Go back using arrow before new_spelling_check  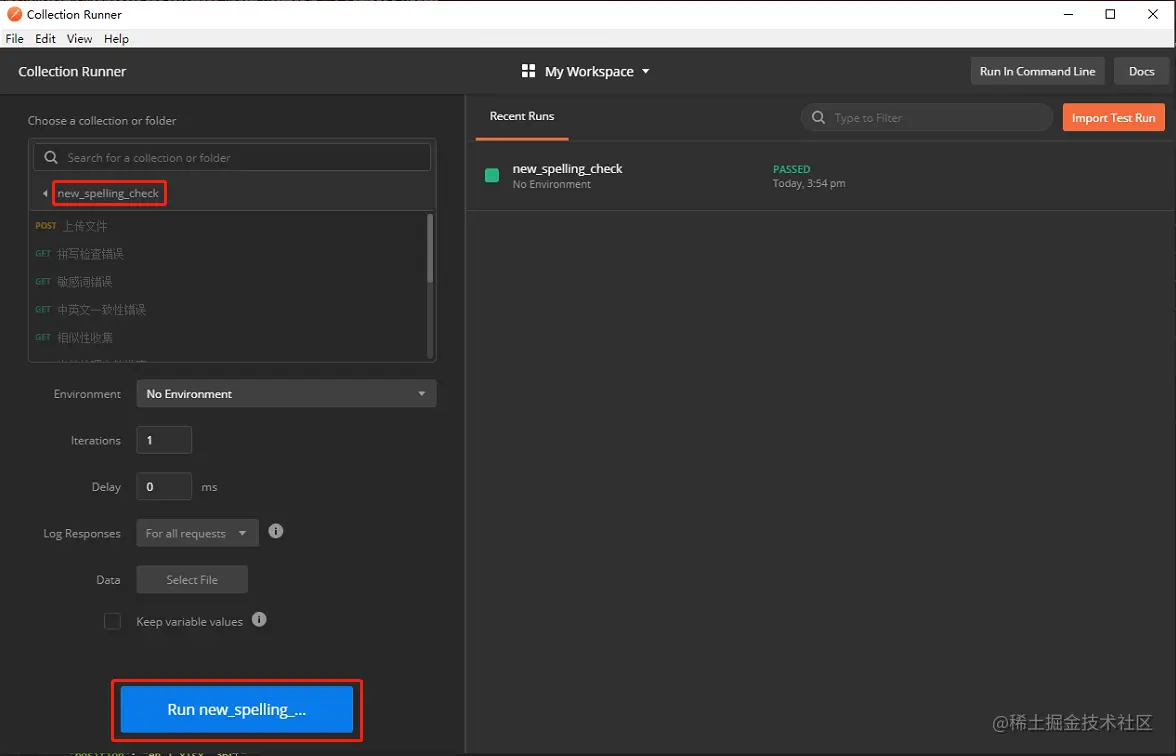point(45,194)
